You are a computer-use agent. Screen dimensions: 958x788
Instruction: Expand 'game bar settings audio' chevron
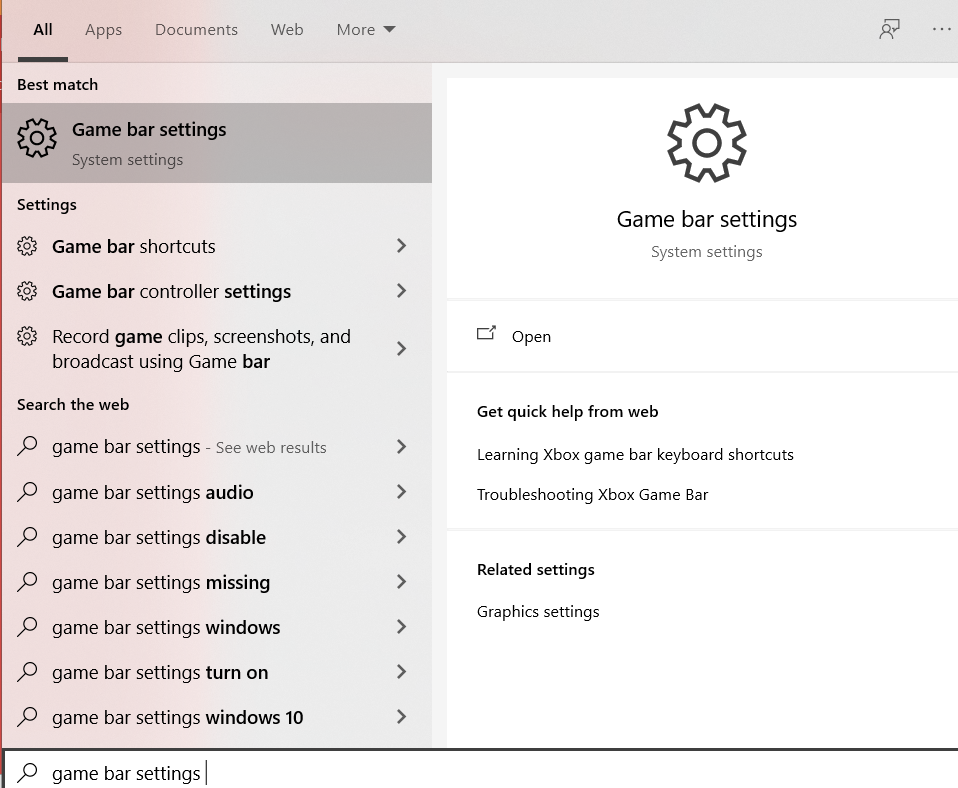coord(401,492)
